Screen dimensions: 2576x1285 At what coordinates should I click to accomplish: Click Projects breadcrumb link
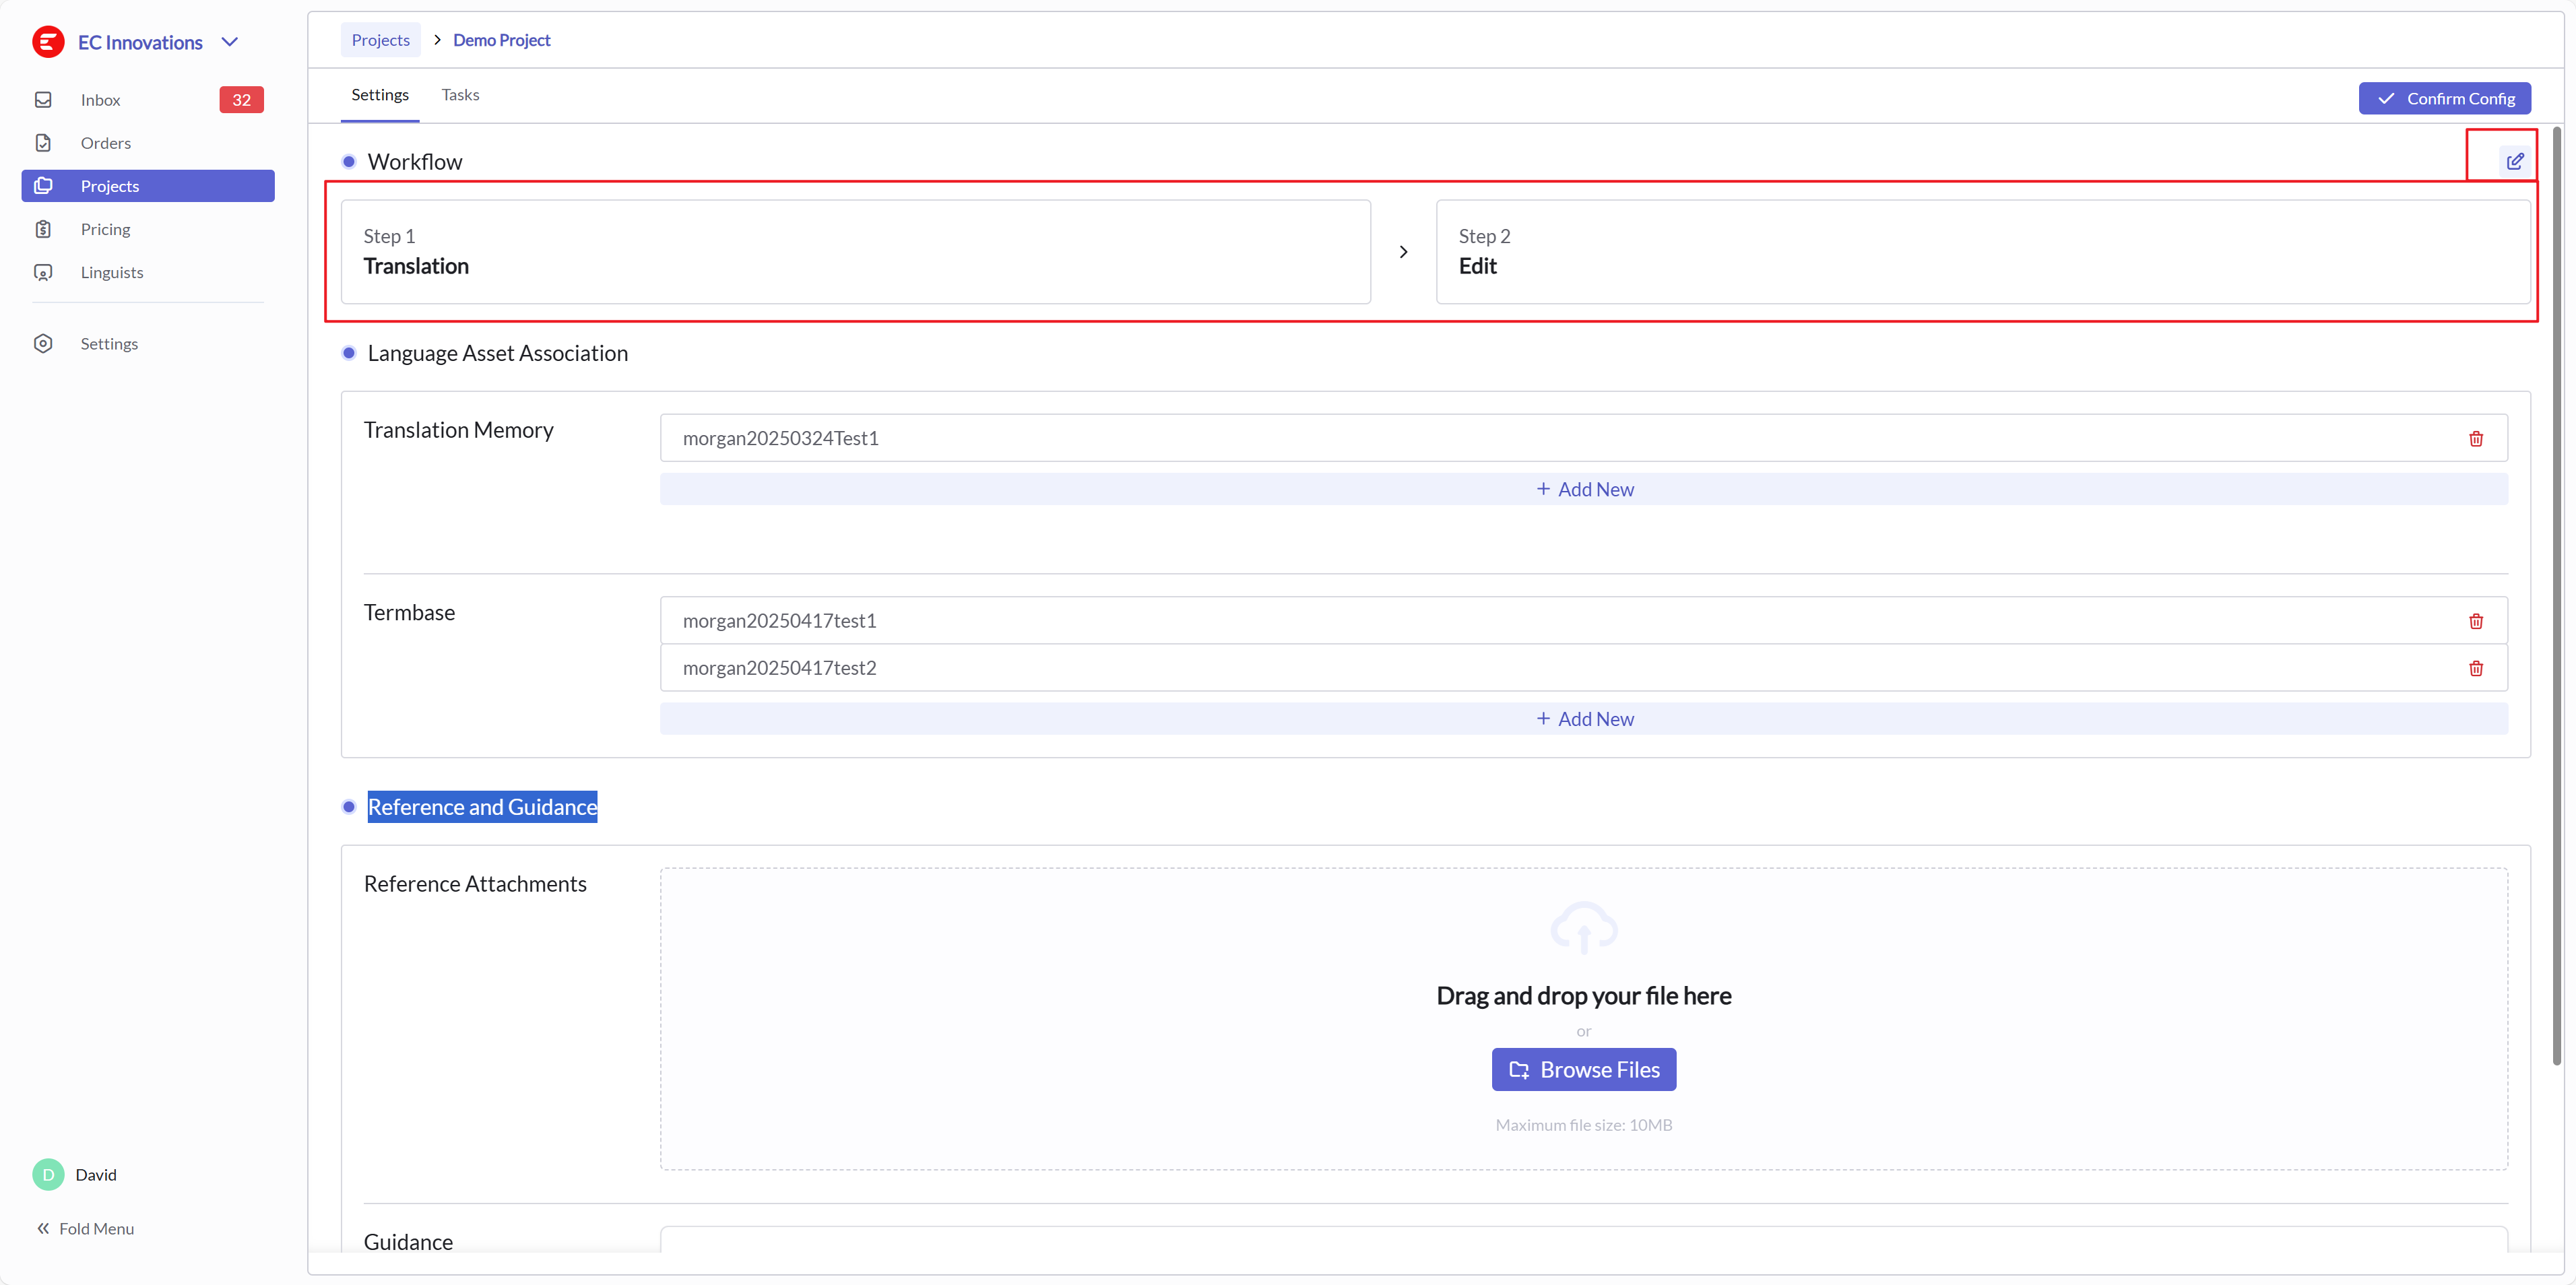coord(380,40)
